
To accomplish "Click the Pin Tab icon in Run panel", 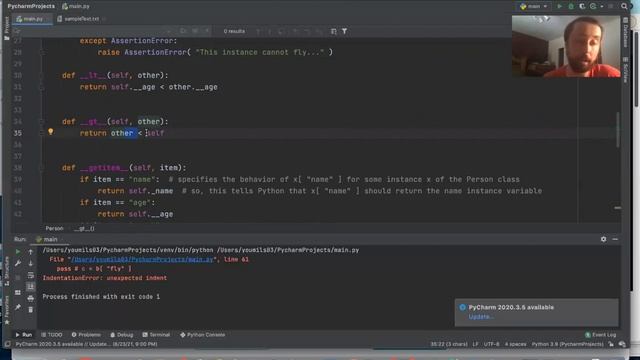I will [18, 307].
